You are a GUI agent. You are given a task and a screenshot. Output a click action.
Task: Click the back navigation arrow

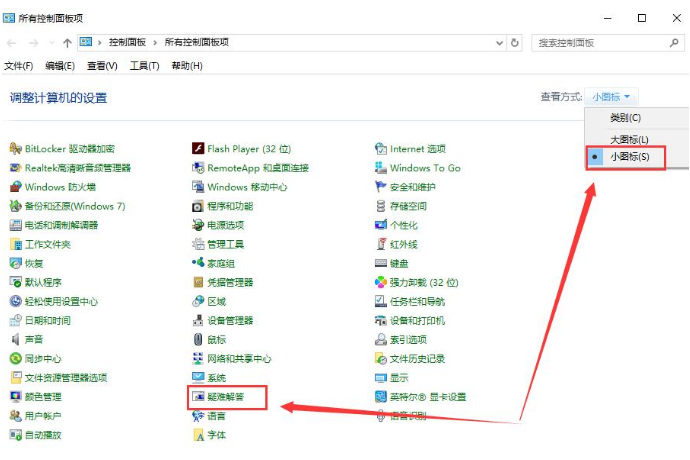coord(12,43)
